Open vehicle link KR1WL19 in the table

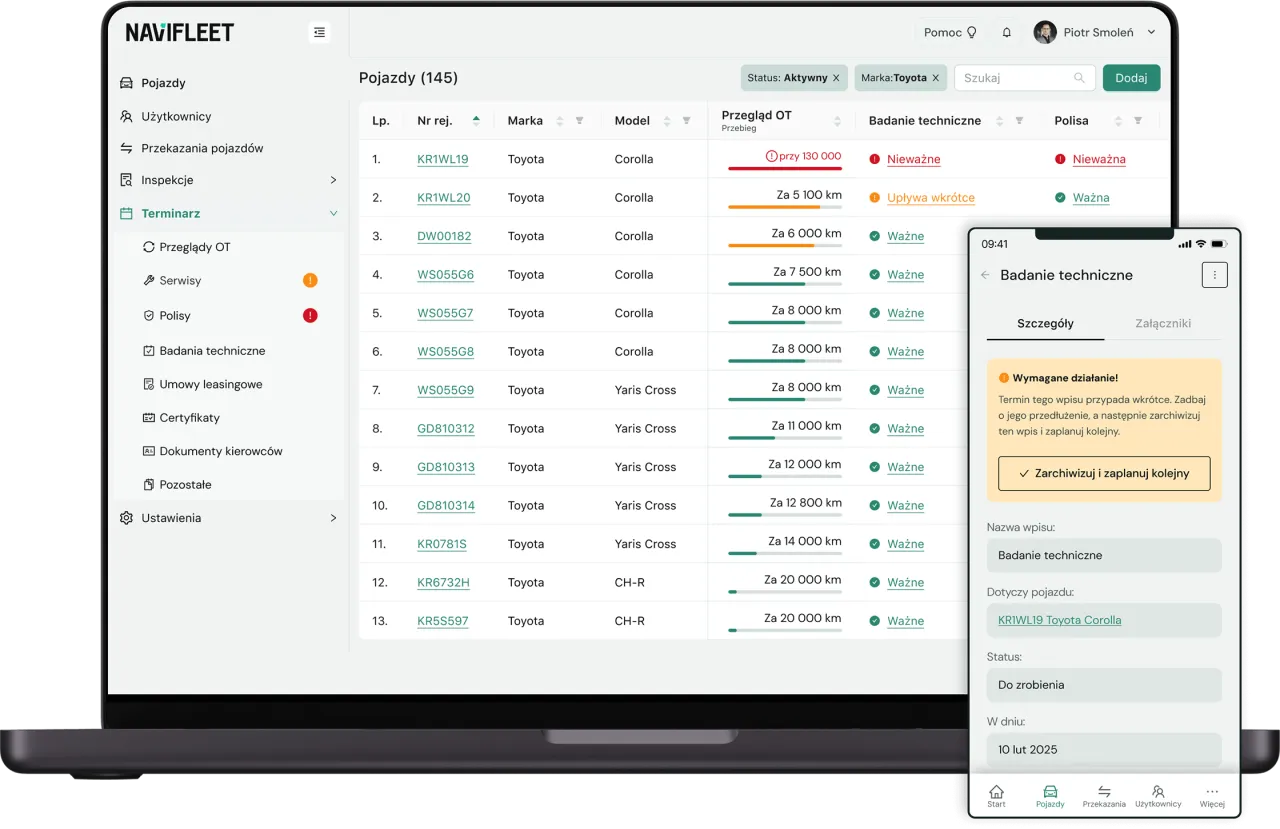click(x=442, y=159)
